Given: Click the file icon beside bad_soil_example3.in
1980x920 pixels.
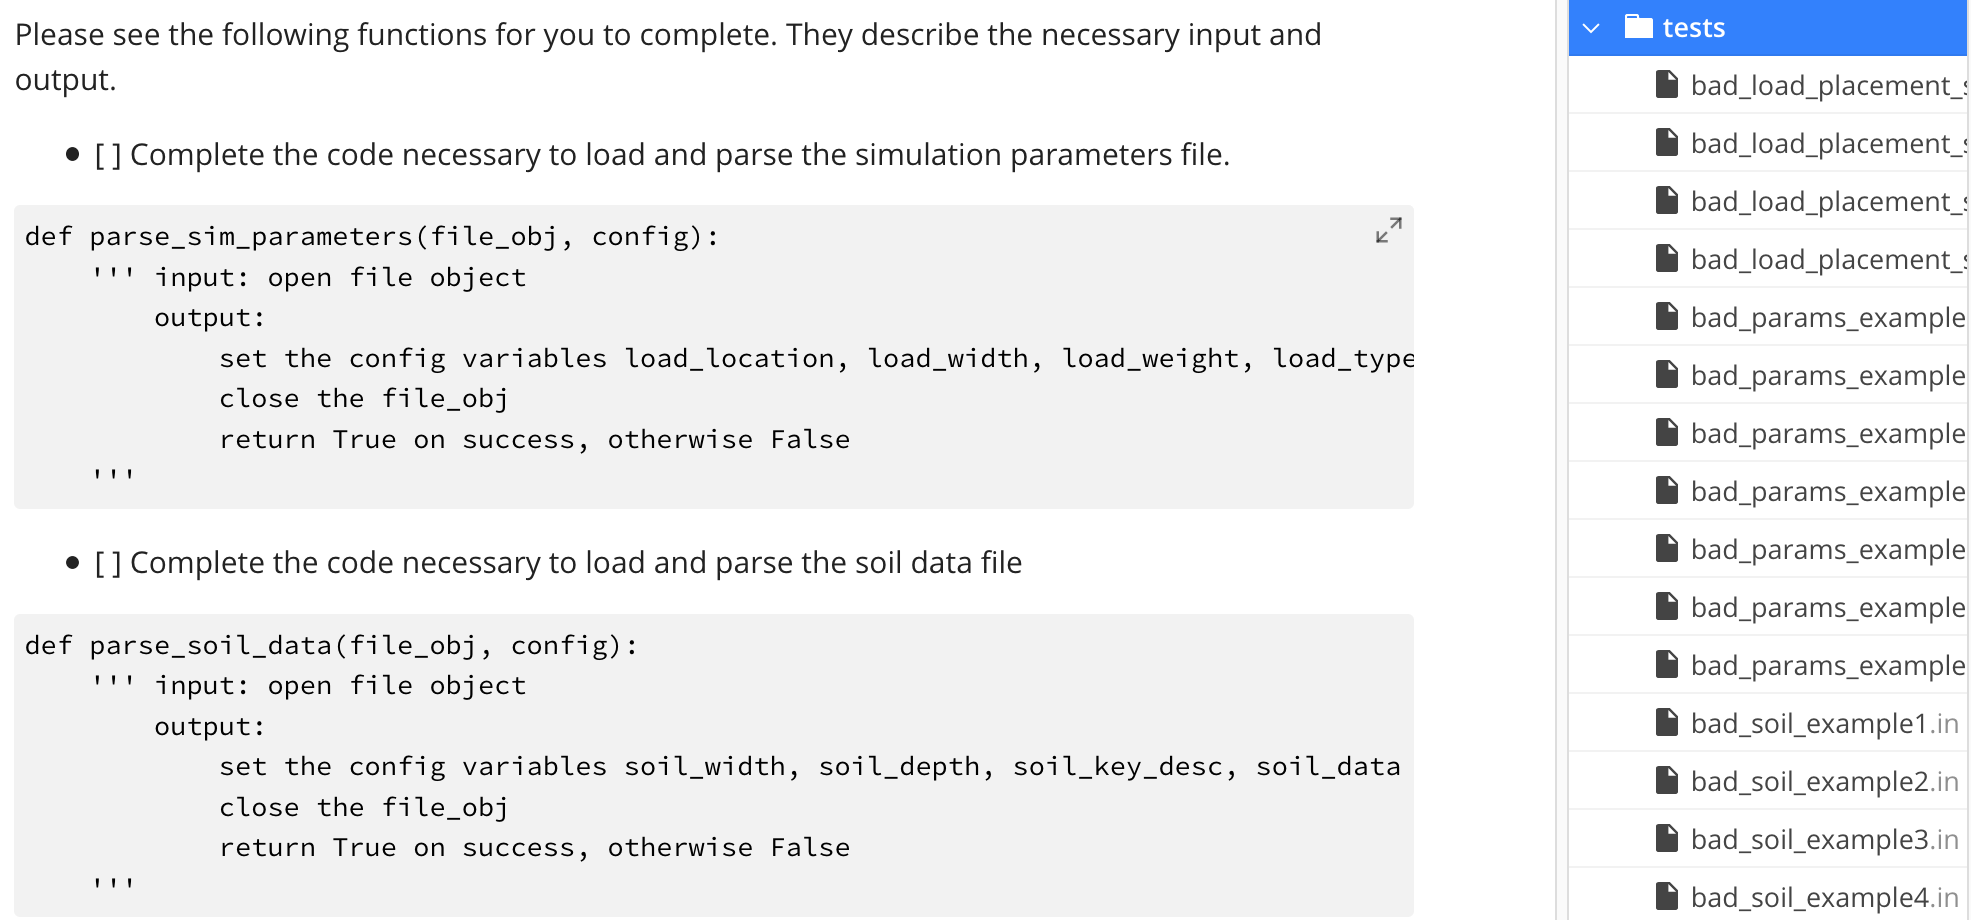Looking at the screenshot, I should (1666, 838).
